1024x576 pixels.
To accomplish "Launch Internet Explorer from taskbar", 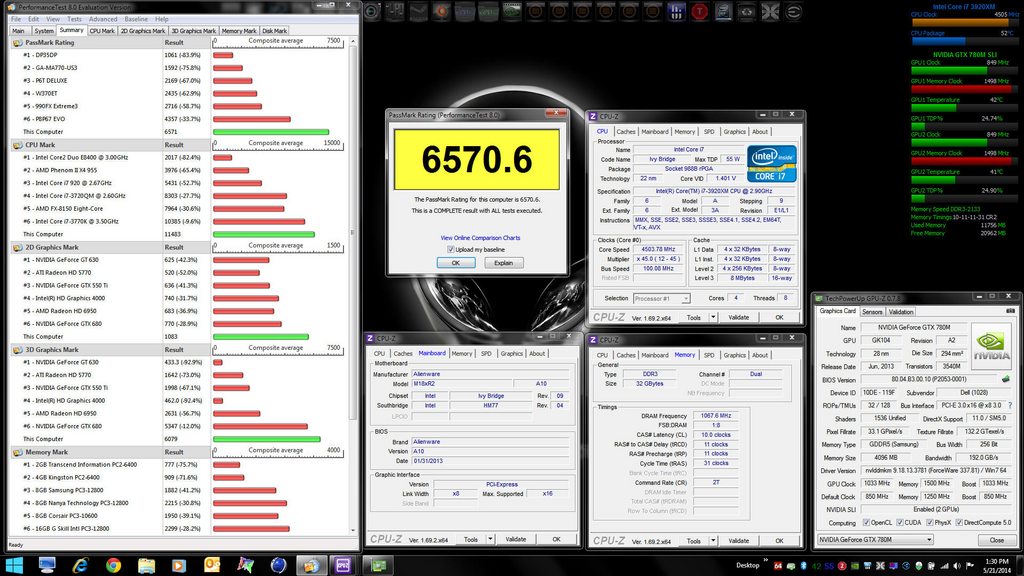I will click(80, 565).
